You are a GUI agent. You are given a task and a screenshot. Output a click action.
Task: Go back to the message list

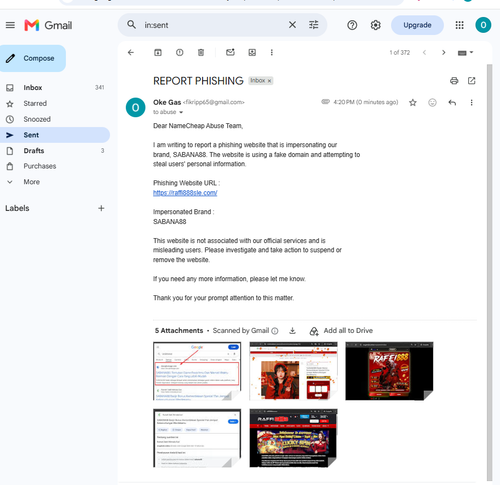click(131, 52)
